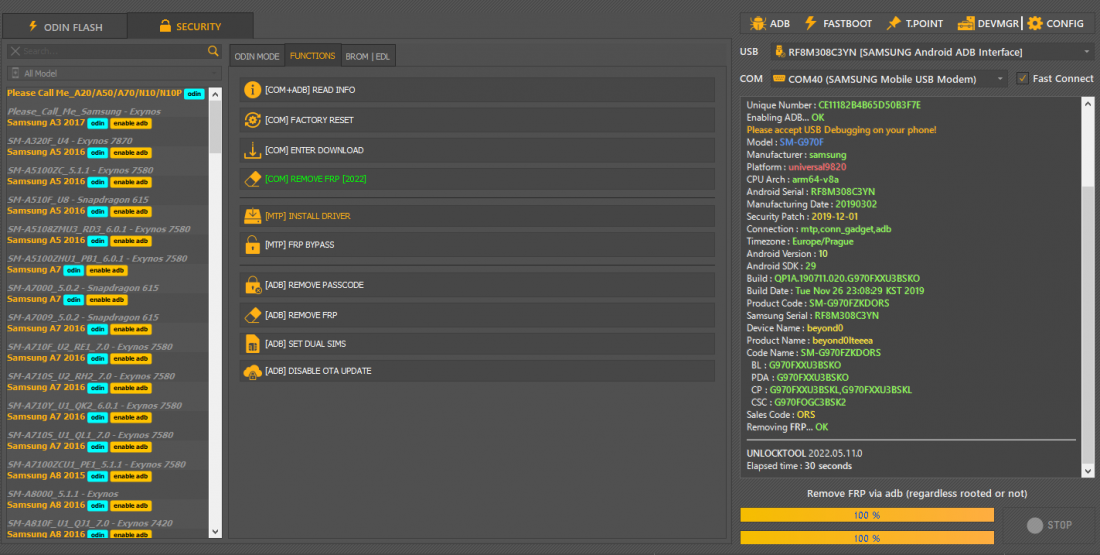
Task: Click Model SM-G970F in the log
Action: click(785, 142)
